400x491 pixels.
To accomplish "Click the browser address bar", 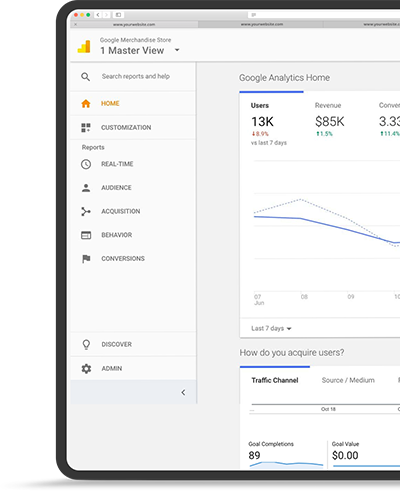I will tap(323, 15).
